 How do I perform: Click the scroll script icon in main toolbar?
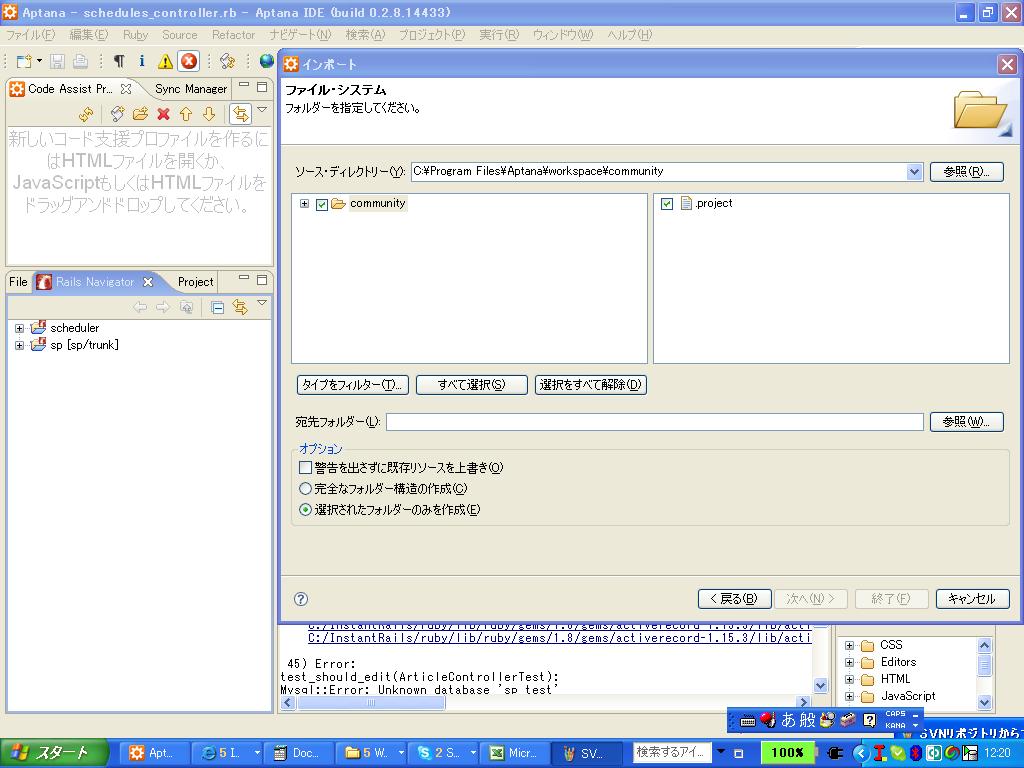tap(227, 61)
